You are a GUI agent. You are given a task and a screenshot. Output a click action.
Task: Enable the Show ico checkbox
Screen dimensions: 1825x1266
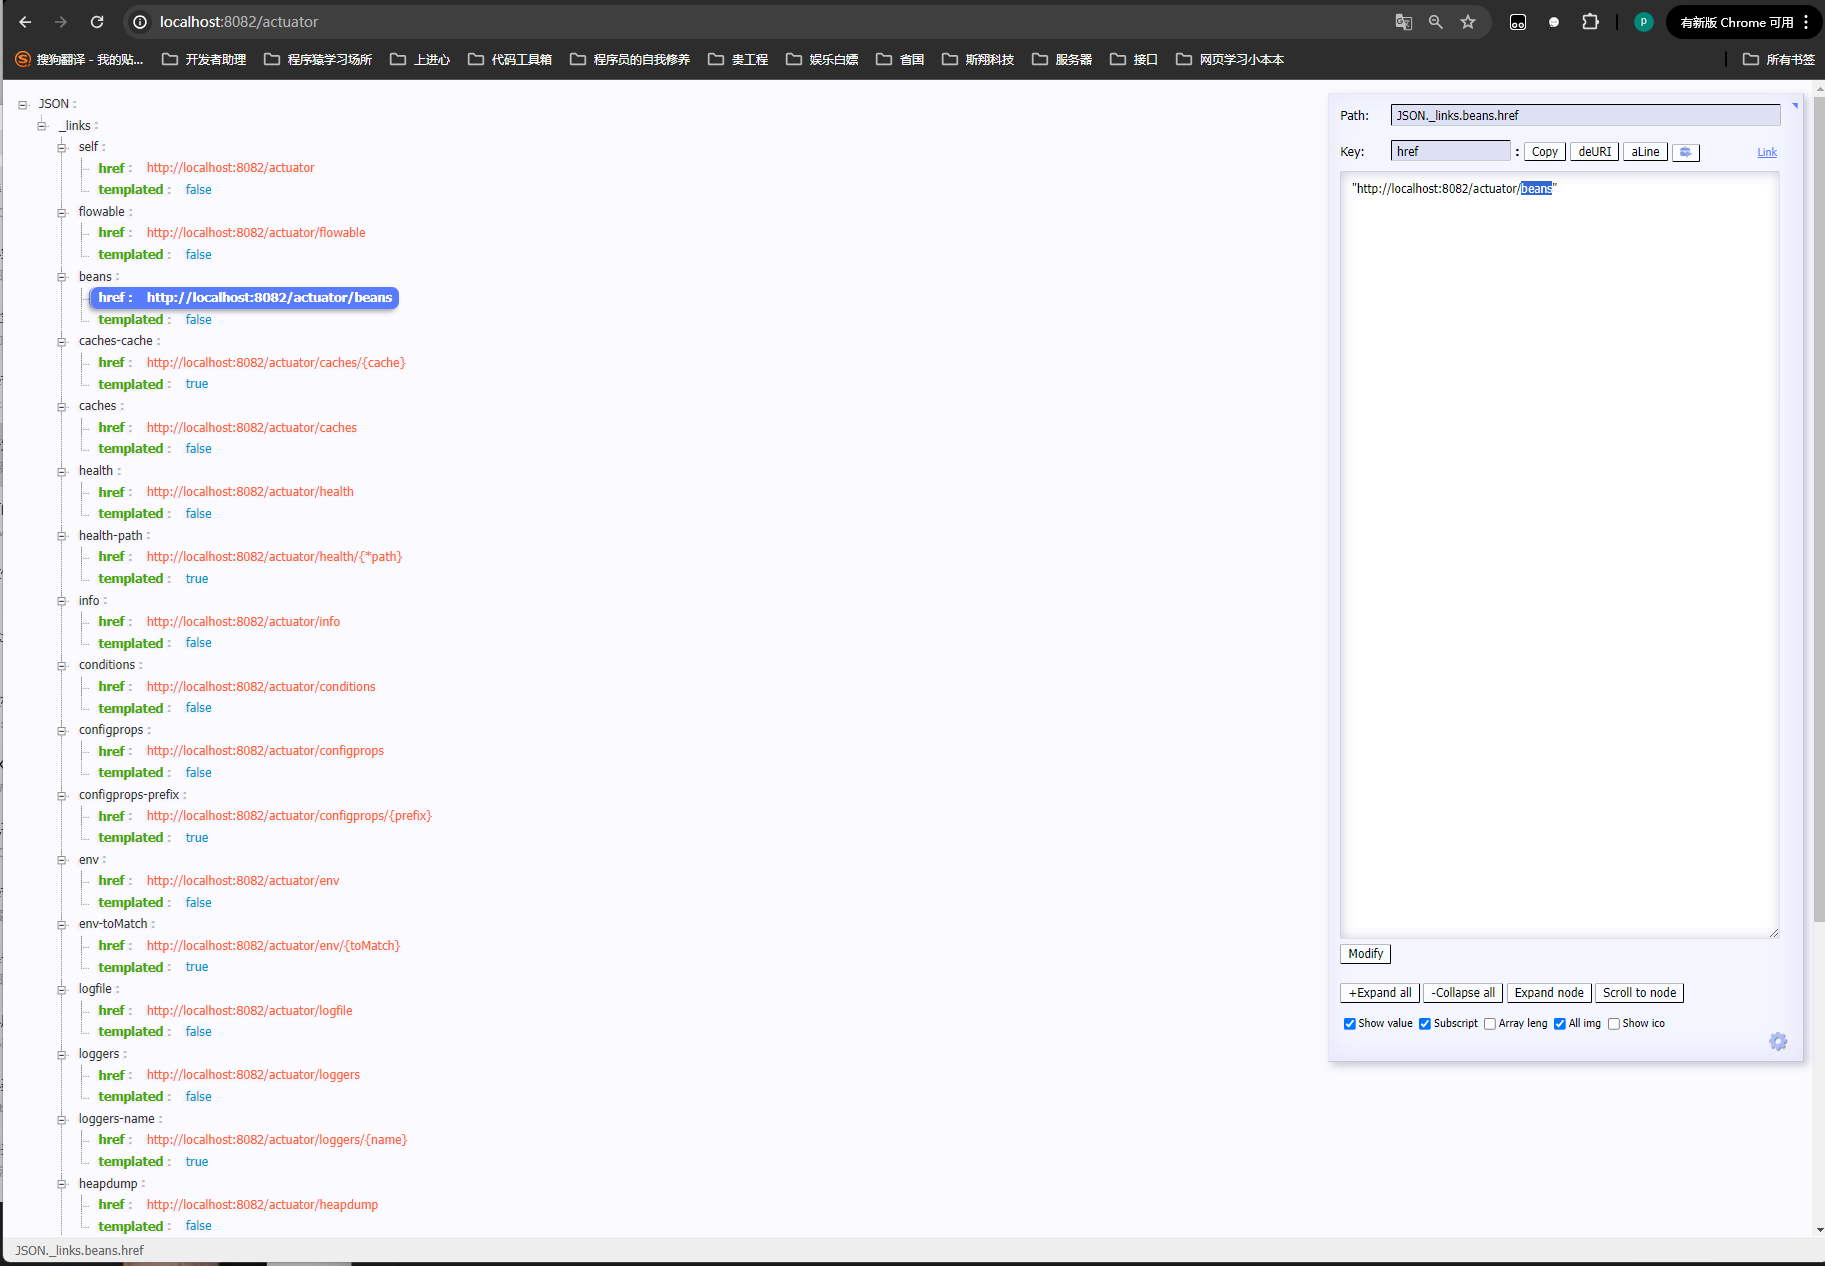click(1613, 1023)
